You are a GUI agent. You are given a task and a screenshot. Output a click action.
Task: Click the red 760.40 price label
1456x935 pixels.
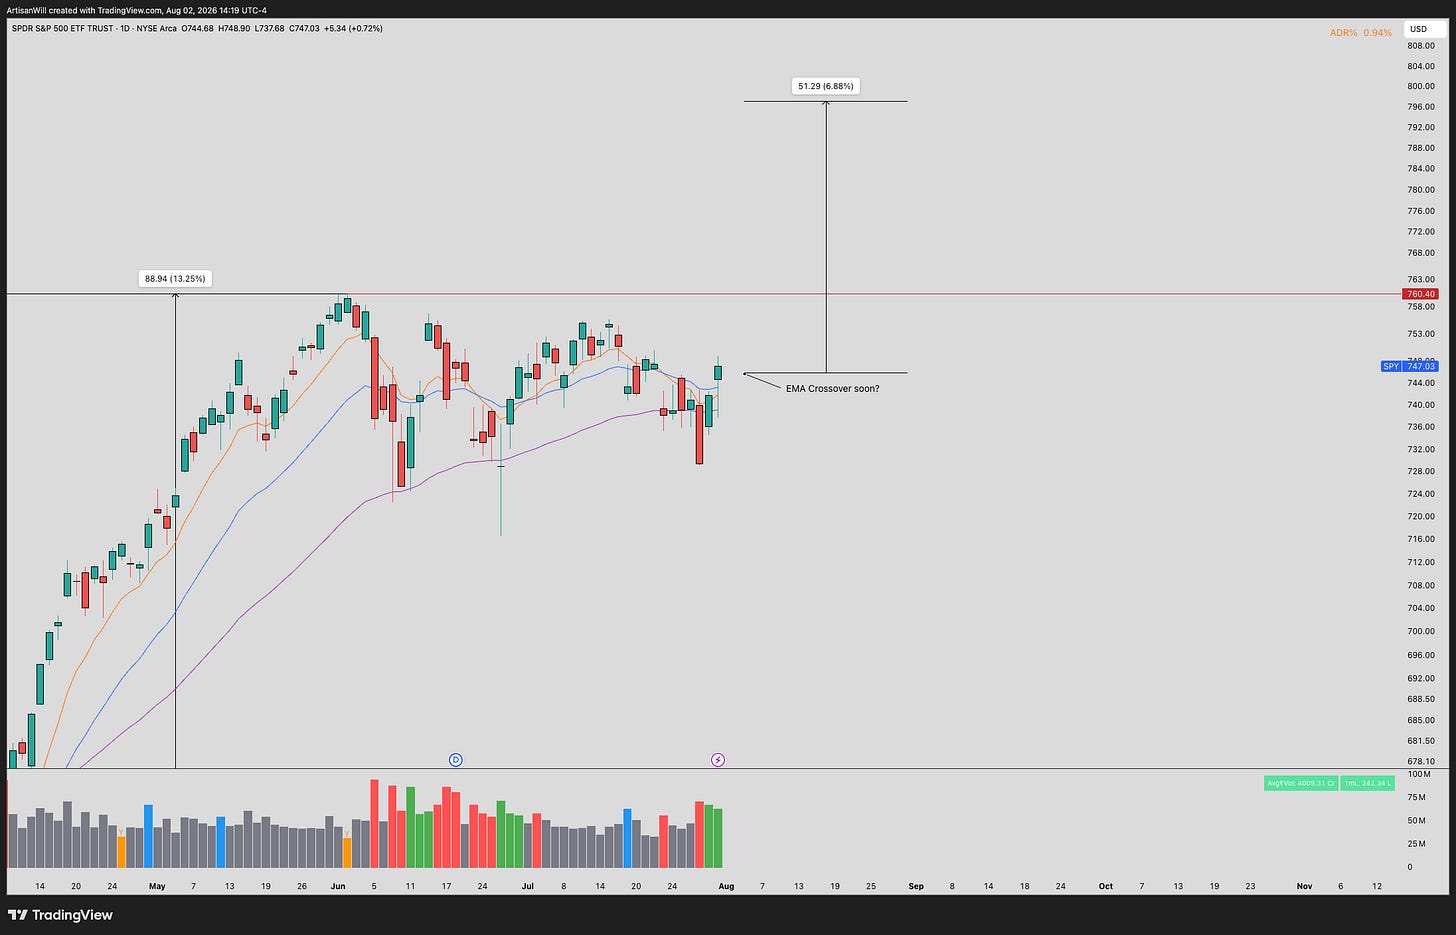1421,294
